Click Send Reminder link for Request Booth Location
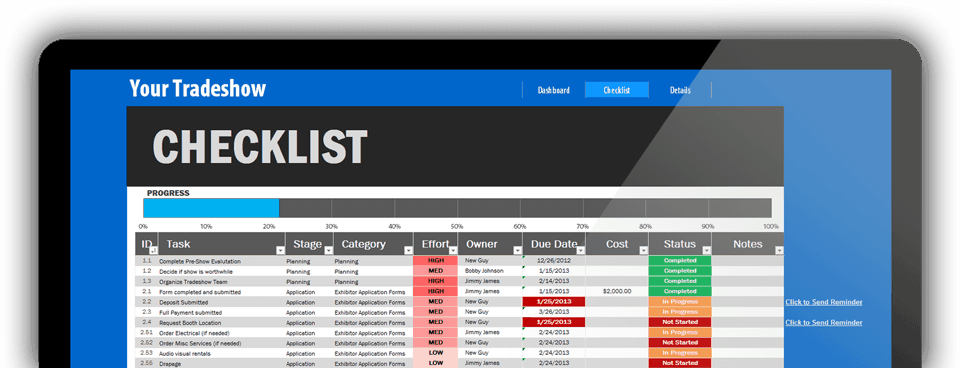The width and height of the screenshot is (960, 368). [x=823, y=322]
